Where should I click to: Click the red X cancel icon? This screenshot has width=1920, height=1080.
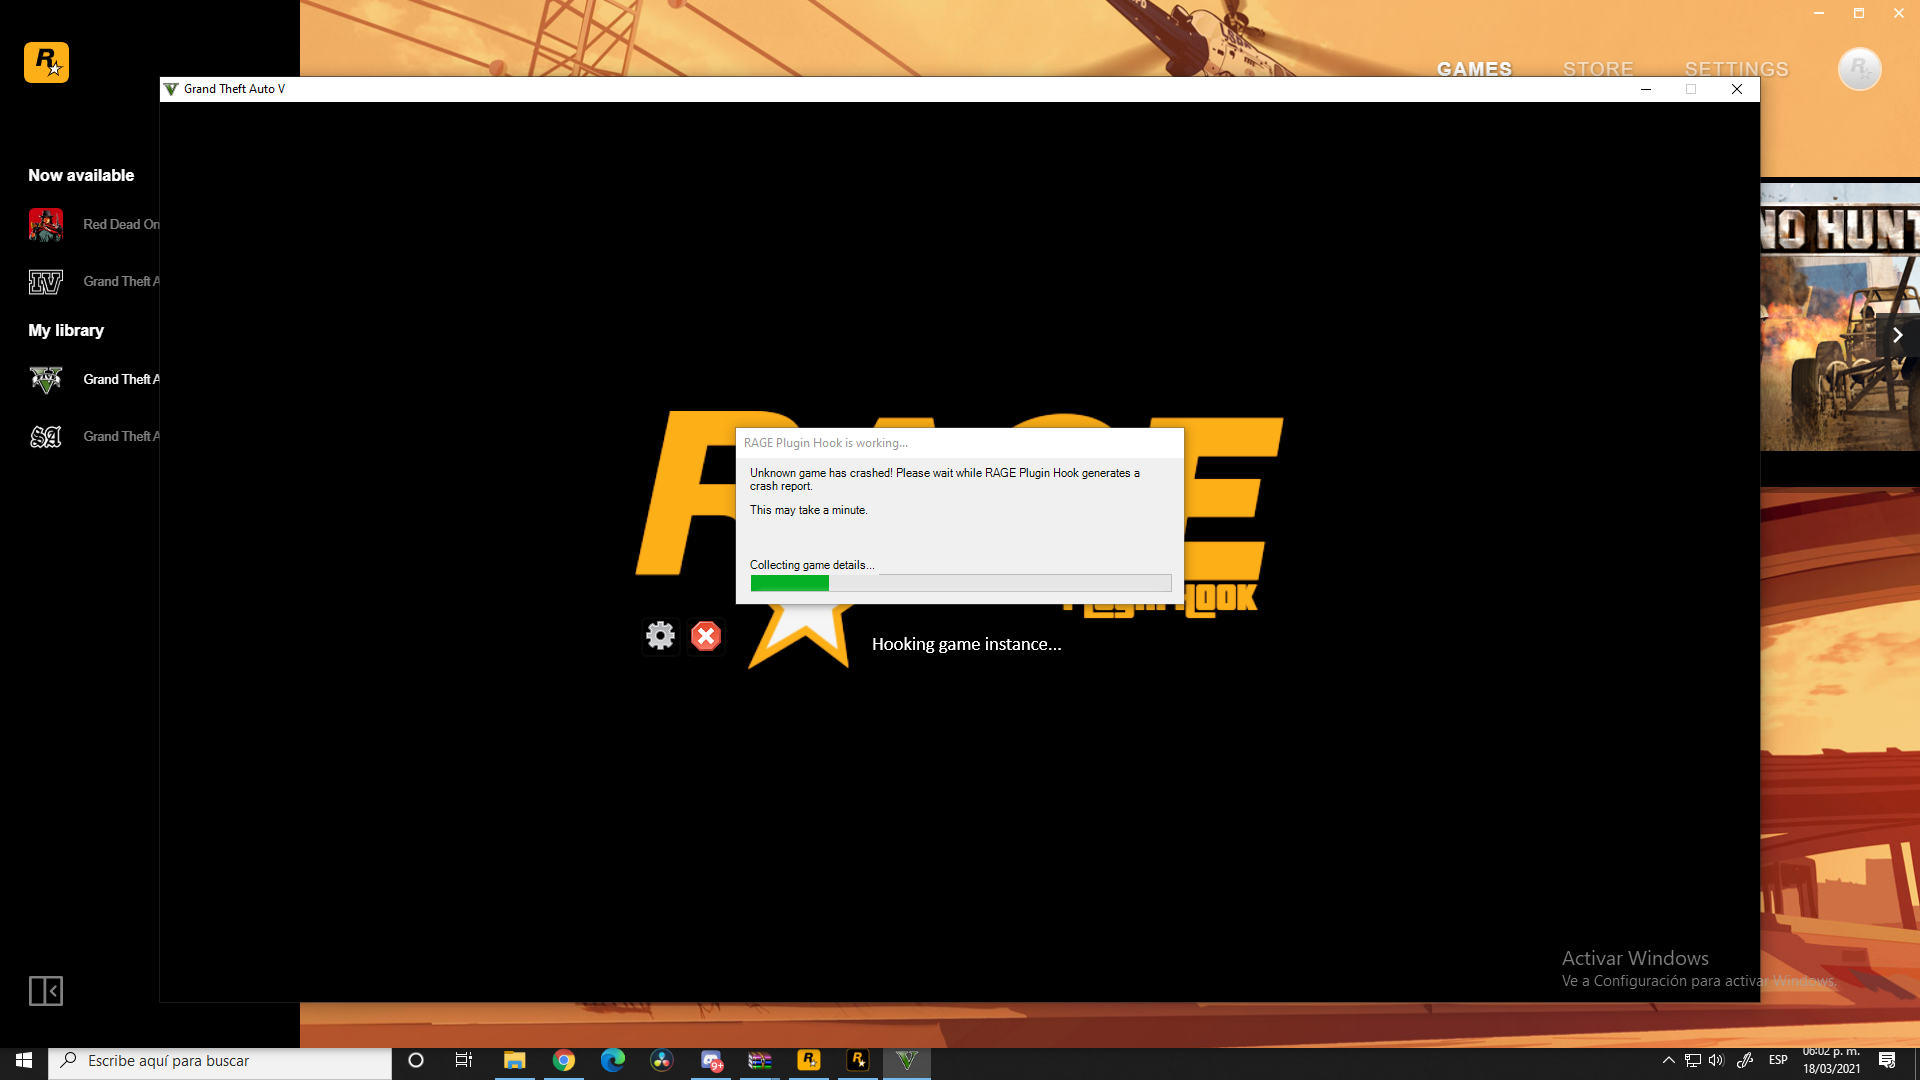coord(706,636)
